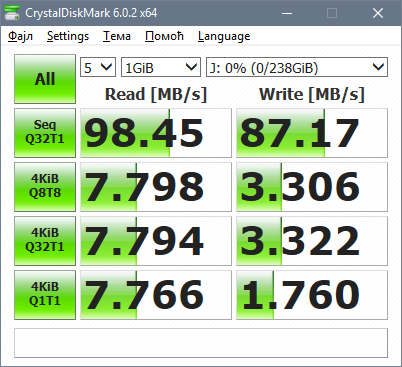Viewport: 402px width, 367px height.
Task: Click the empty comment field at bottom
Action: coord(201,343)
